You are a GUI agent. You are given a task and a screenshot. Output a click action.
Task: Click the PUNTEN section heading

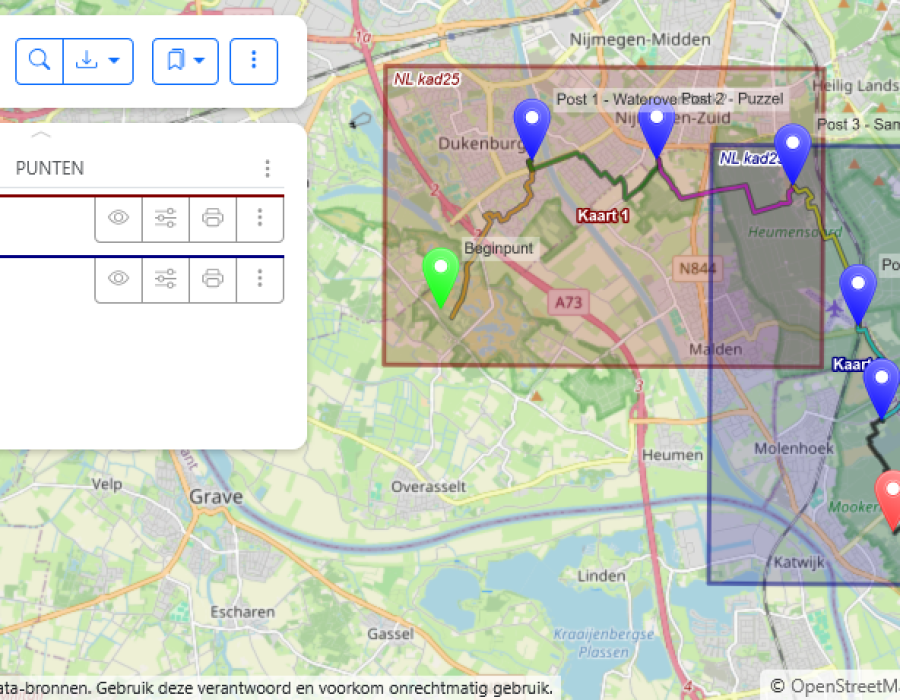point(50,168)
